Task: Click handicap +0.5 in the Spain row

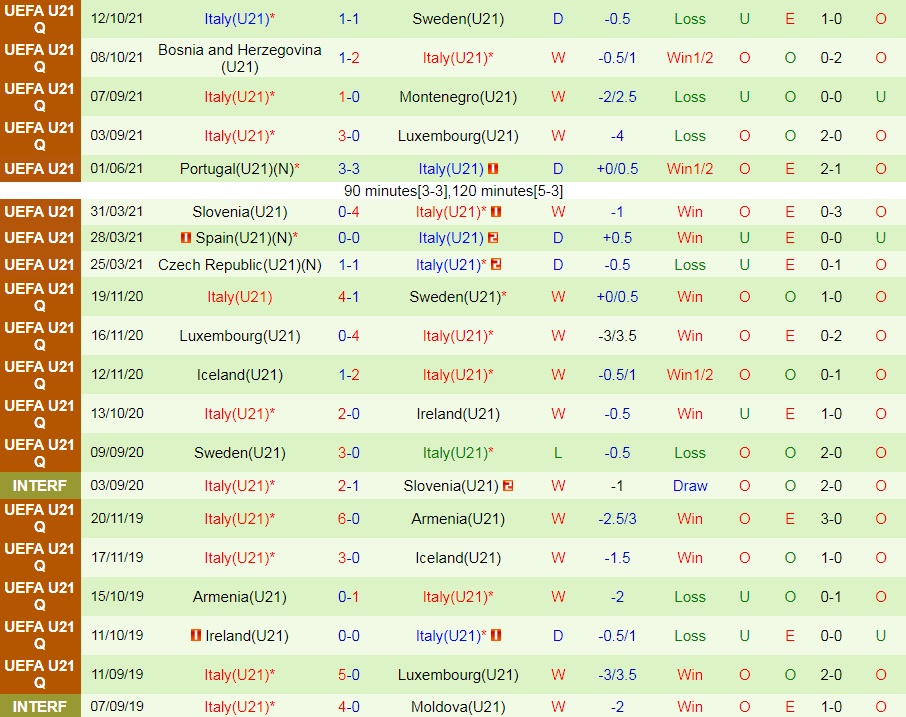Action: [x=617, y=237]
